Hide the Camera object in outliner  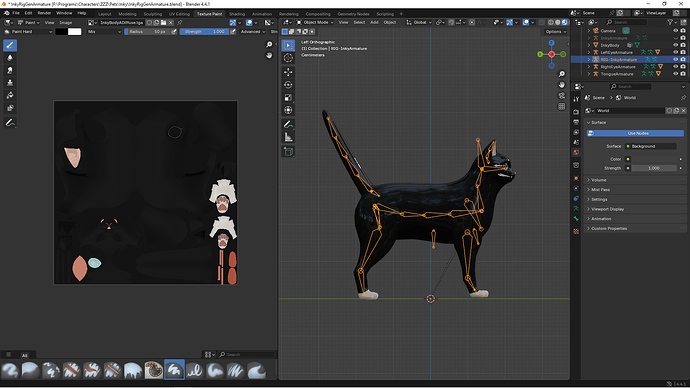(x=675, y=31)
